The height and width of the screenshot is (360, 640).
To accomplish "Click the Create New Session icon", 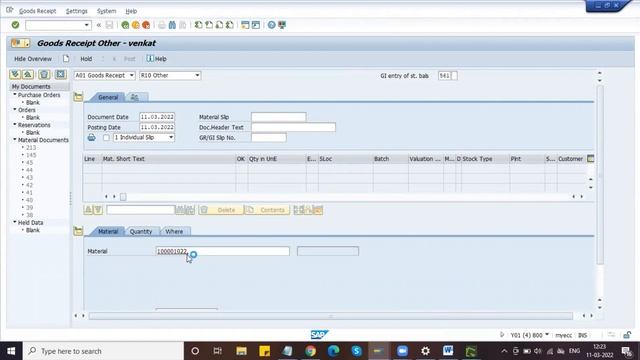I will [245, 25].
